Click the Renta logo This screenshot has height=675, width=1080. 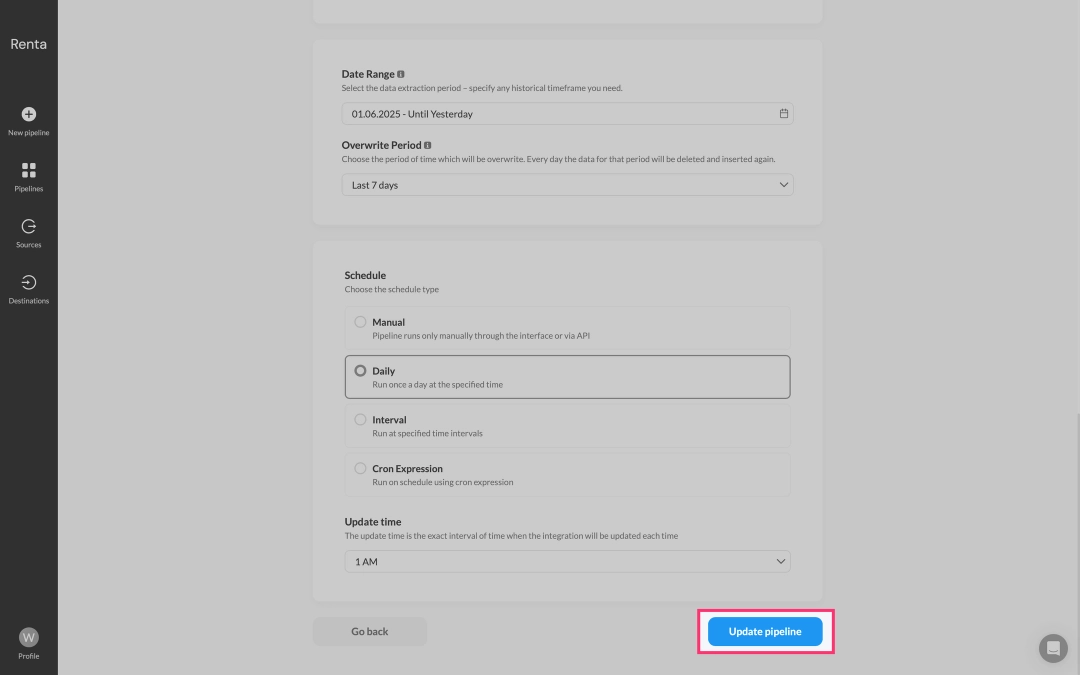(x=29, y=44)
